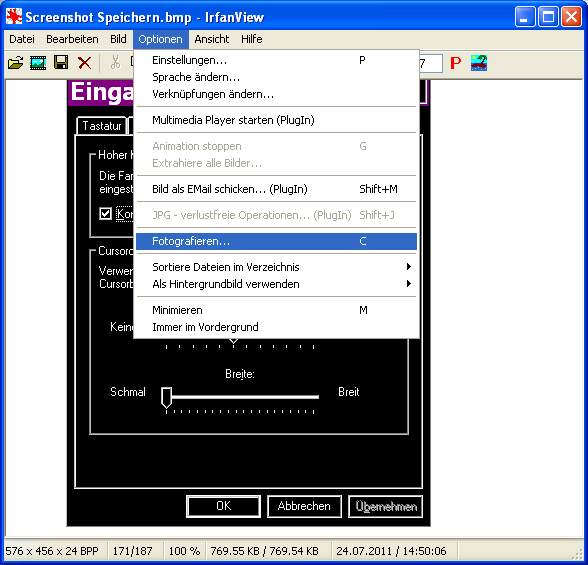The image size is (588, 565).
Task: Open file with the folder toolbar icon
Action: (15, 63)
